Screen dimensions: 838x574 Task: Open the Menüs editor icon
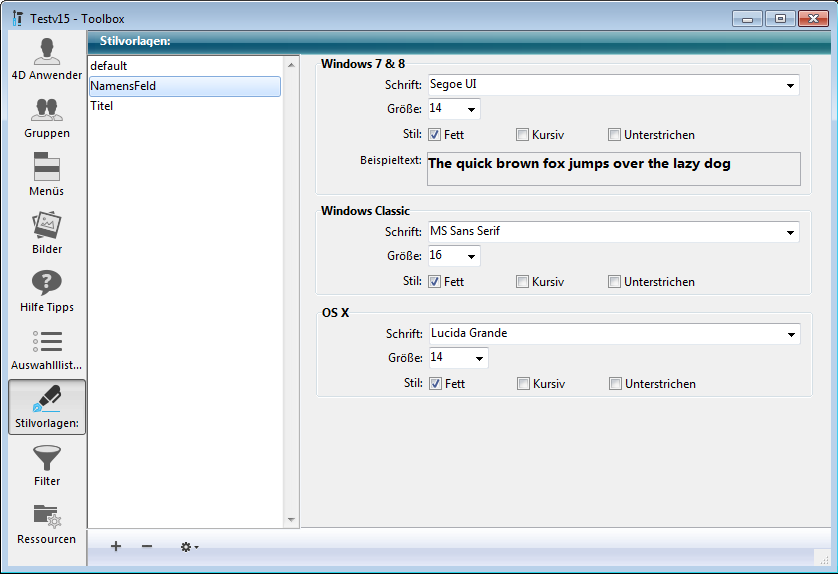tap(46, 174)
